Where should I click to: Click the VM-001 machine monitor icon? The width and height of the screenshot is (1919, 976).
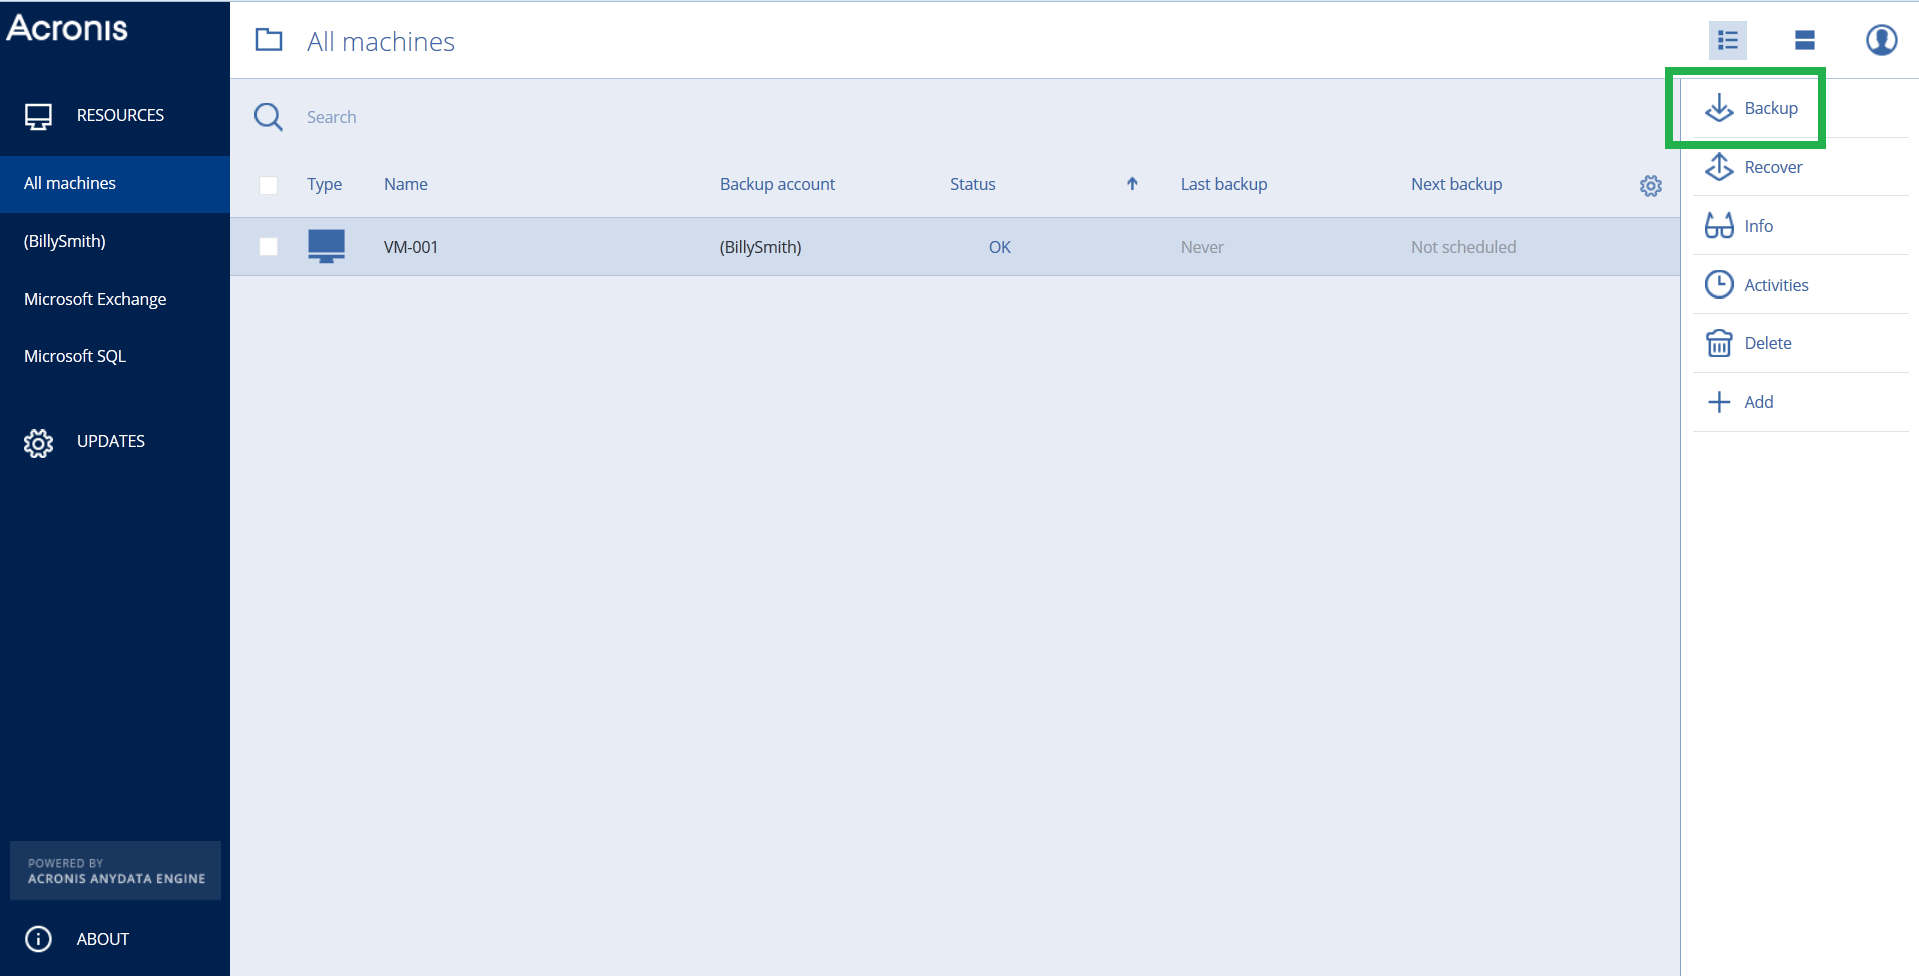326,246
